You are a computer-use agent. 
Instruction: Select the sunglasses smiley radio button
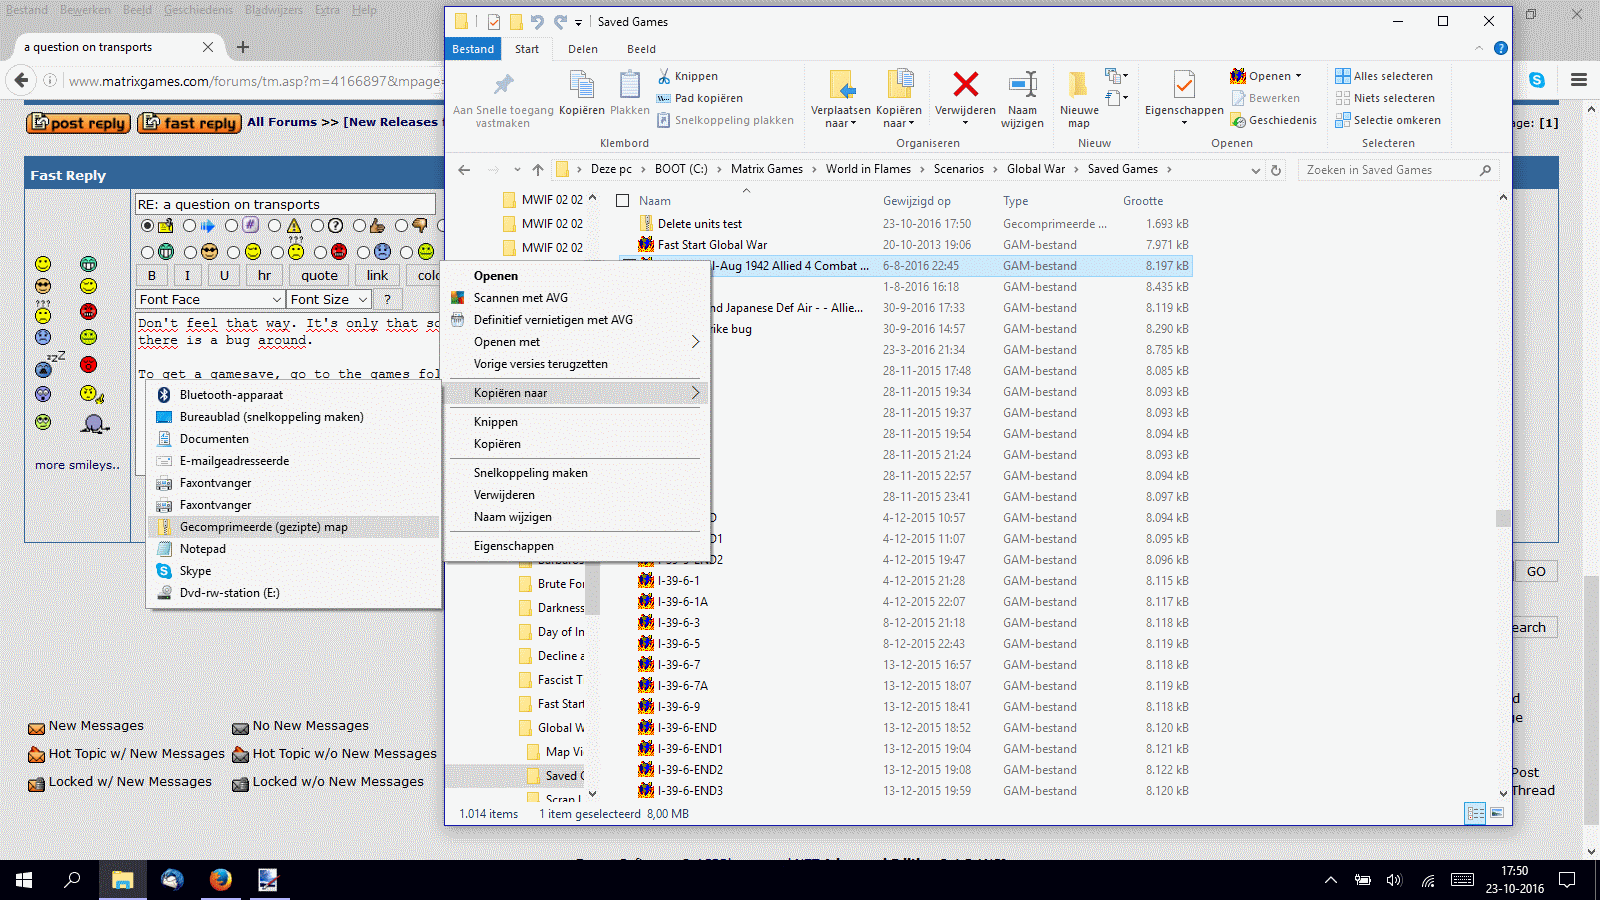coord(191,252)
